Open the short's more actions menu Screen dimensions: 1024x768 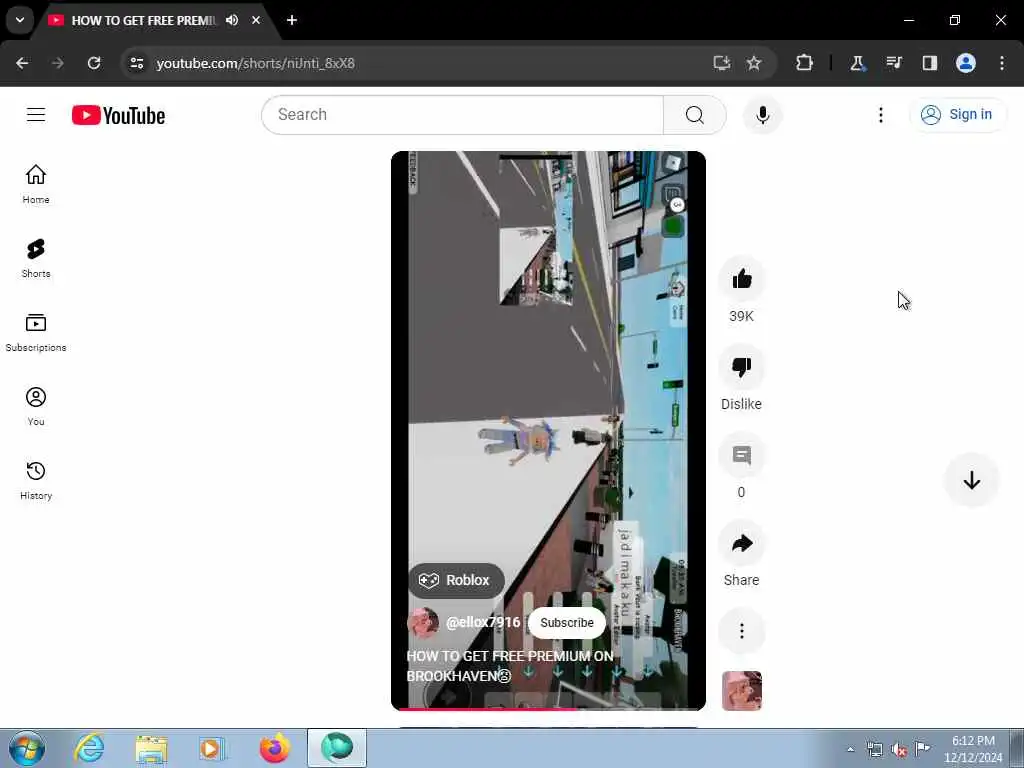point(741,631)
